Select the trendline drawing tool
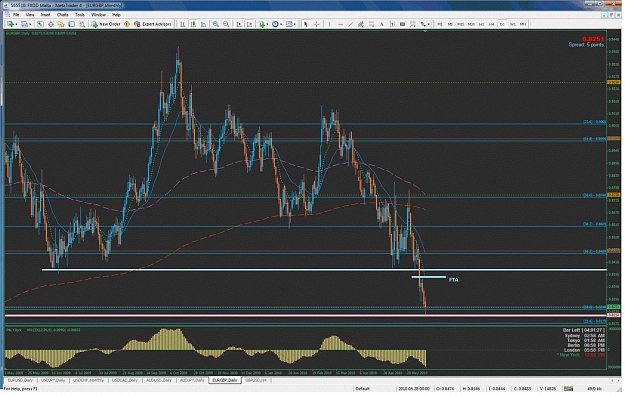625x395 pixels. pyautogui.click(x=350, y=24)
